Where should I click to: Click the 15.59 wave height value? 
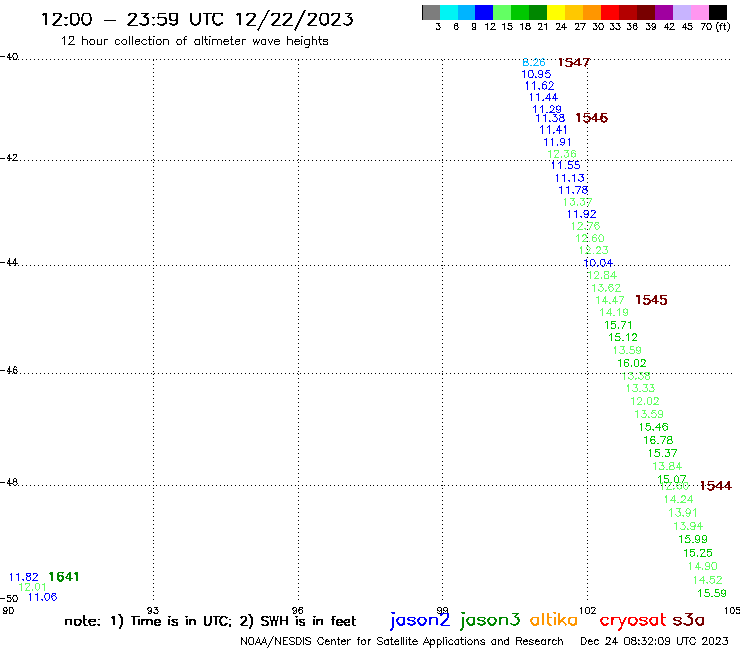point(712,593)
